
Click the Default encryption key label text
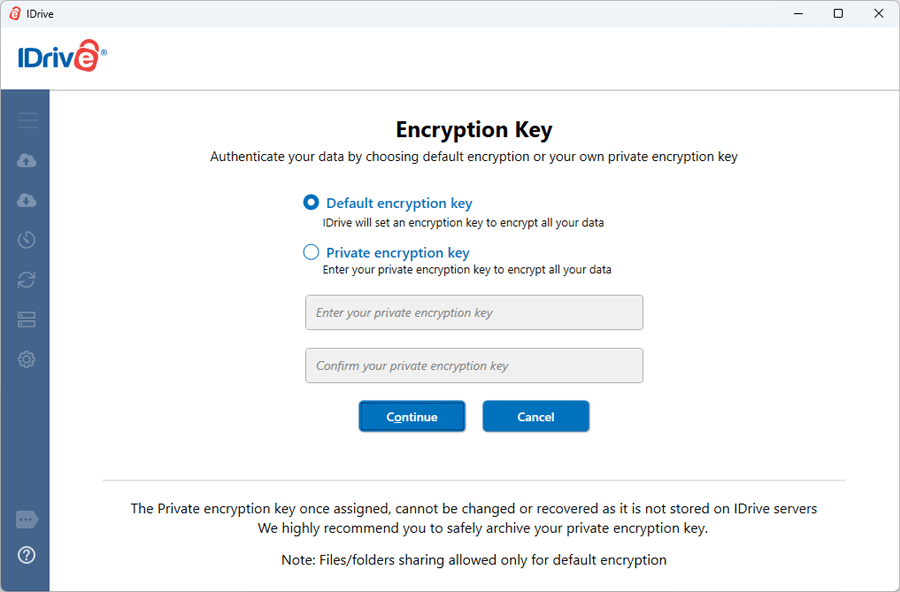point(399,203)
